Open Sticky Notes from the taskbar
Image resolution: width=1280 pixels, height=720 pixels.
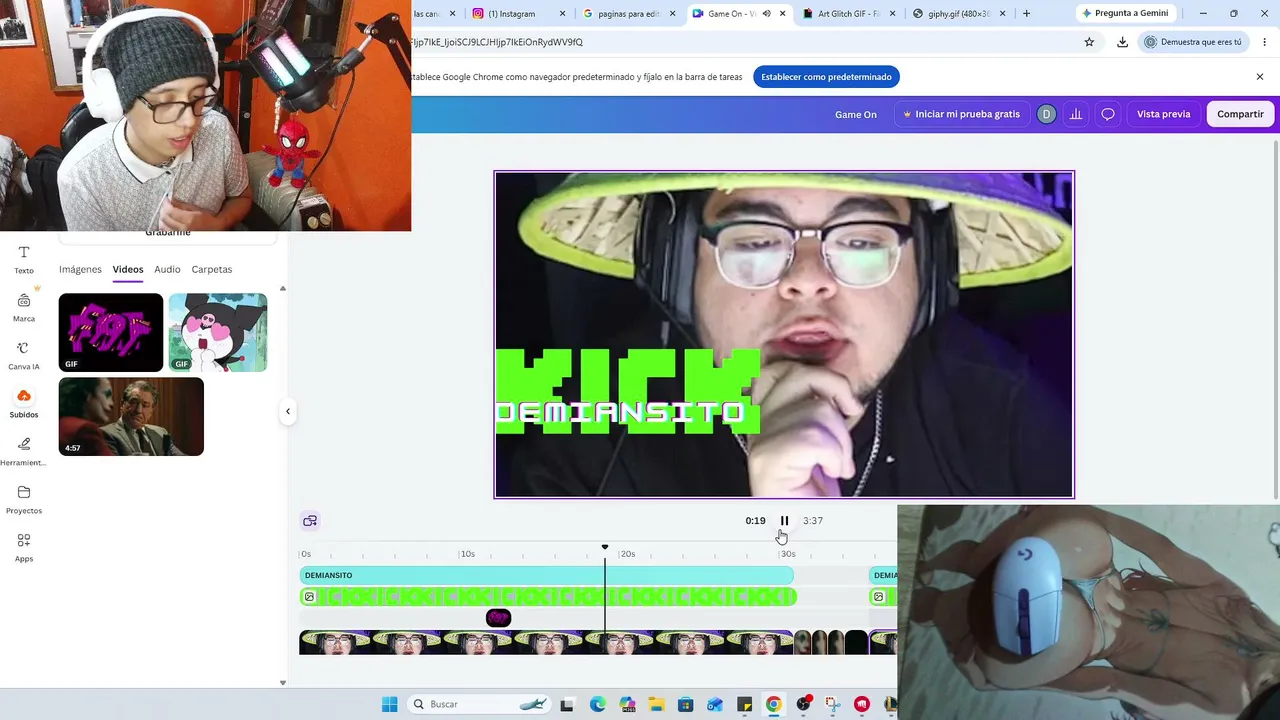[744, 704]
